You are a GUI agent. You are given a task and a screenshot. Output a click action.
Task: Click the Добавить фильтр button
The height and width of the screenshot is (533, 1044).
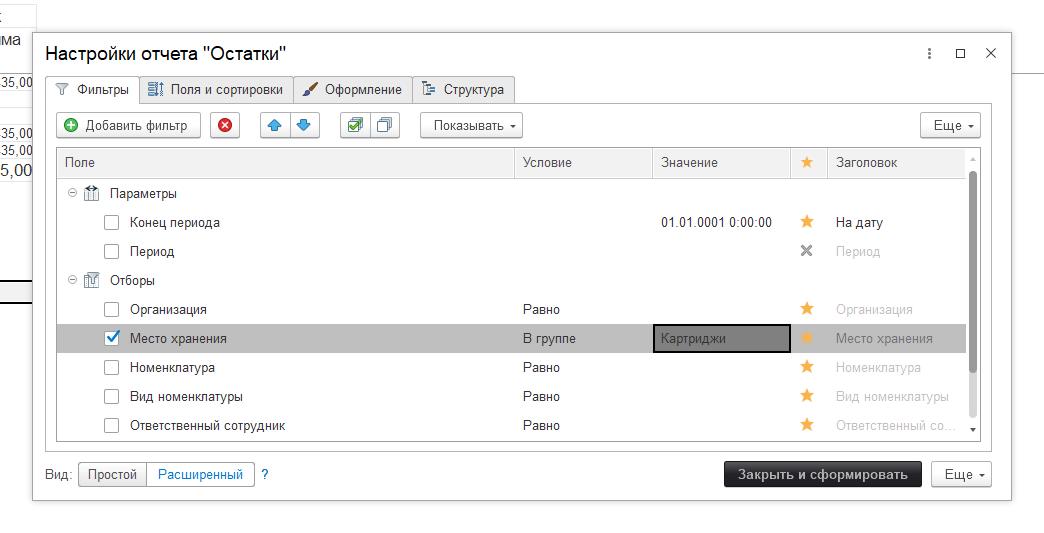128,125
